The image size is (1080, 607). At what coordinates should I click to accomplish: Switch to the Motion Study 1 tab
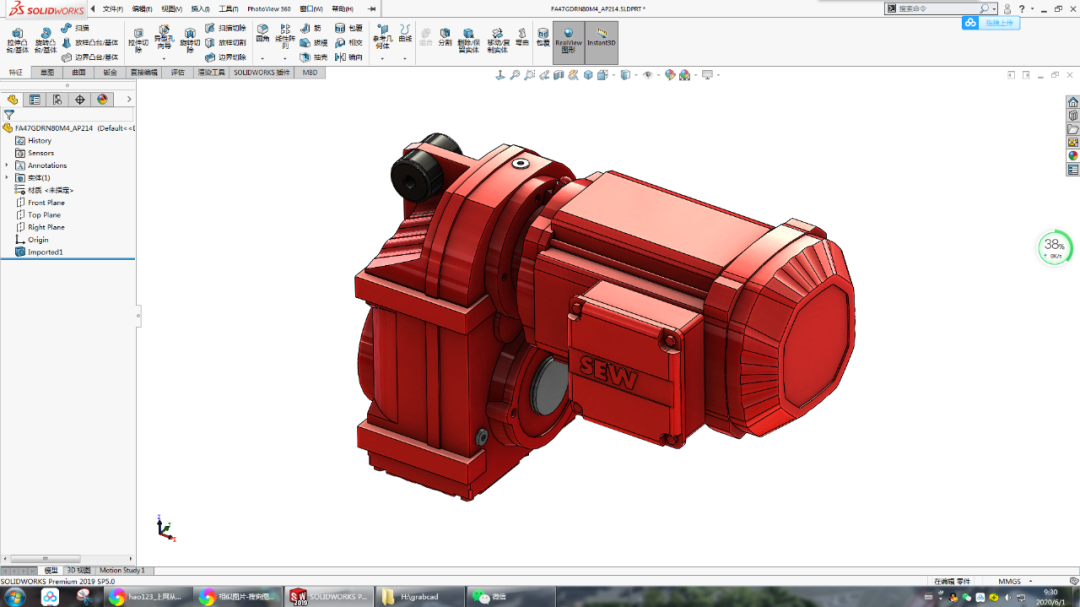[122, 570]
